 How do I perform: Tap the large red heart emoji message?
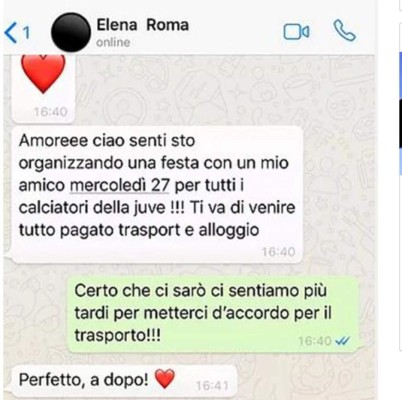coord(43,74)
